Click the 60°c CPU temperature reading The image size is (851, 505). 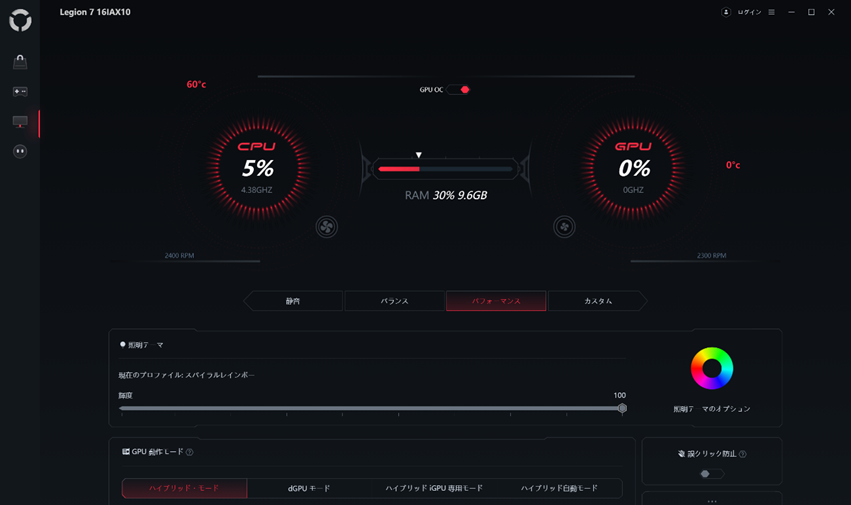point(196,84)
